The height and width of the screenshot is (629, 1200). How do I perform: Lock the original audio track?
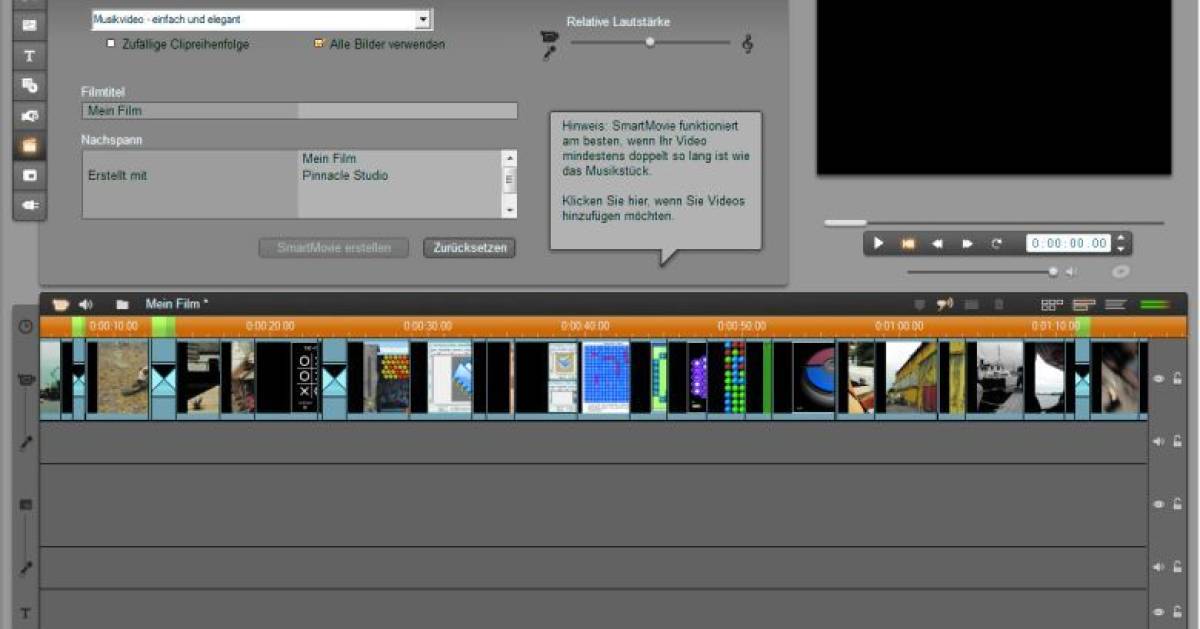(x=1178, y=441)
